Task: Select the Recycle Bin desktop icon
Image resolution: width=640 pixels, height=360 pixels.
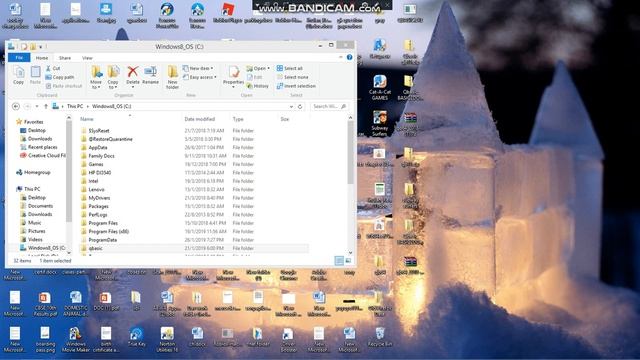Action: pyautogui.click(x=380, y=337)
